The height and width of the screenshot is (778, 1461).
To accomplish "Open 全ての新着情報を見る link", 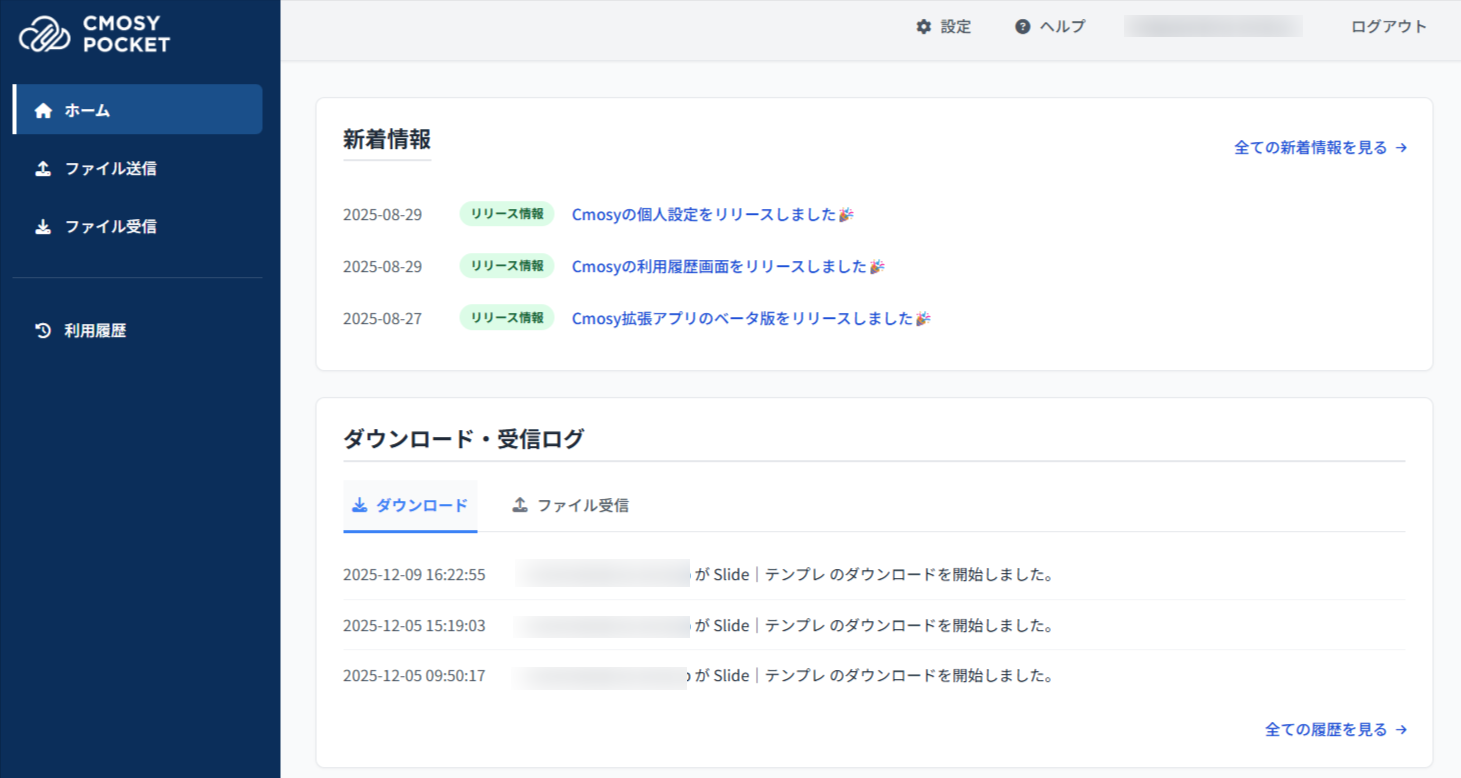I will (1319, 148).
